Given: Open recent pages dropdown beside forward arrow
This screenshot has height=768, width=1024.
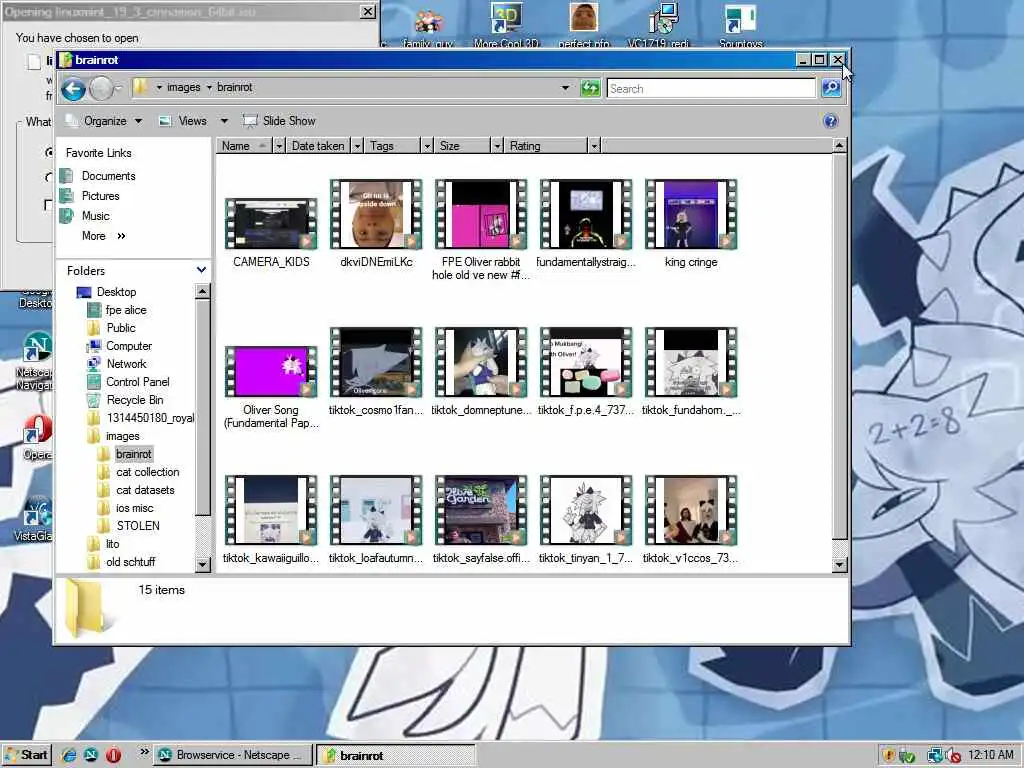Looking at the screenshot, I should (119, 88).
